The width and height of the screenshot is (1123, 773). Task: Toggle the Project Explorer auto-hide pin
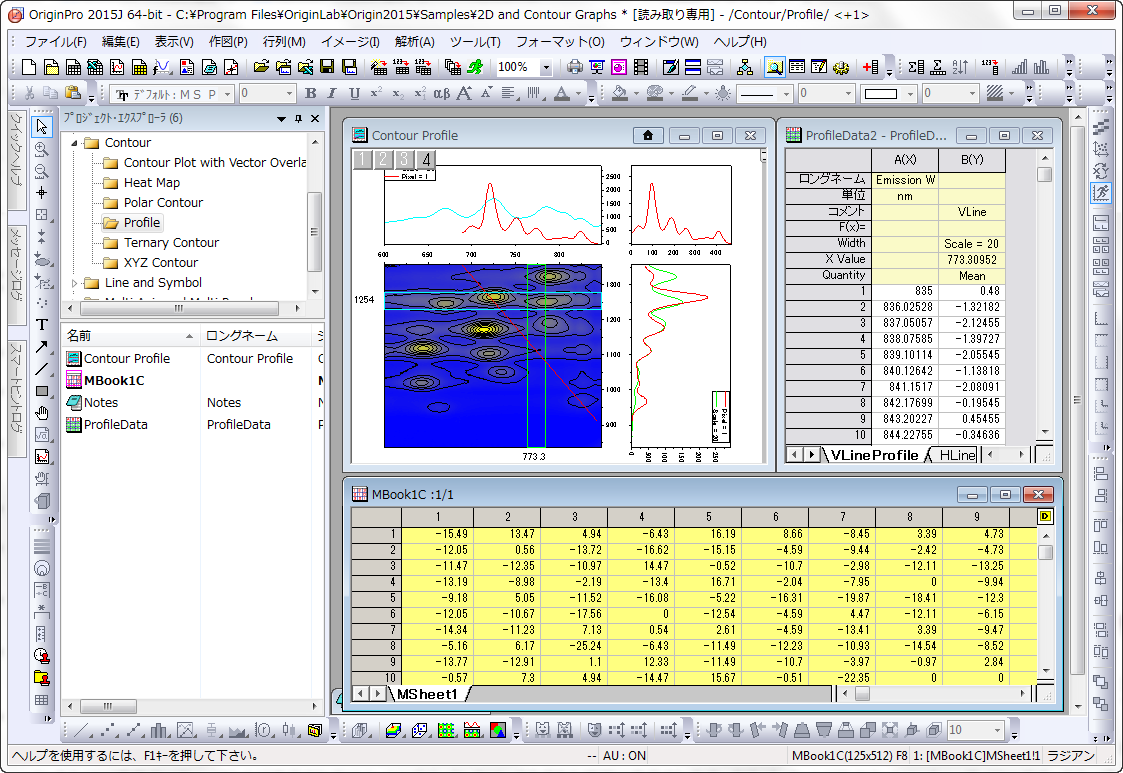pyautogui.click(x=298, y=119)
